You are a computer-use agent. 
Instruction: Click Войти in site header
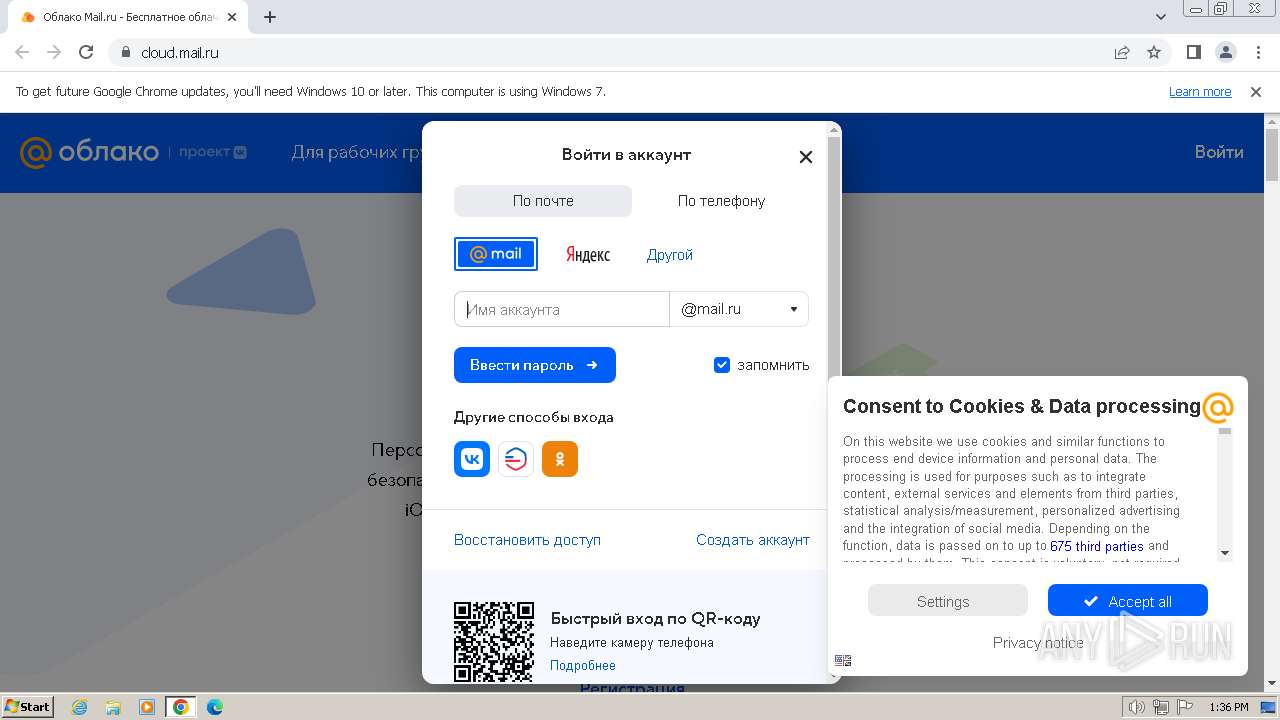[x=1219, y=152]
